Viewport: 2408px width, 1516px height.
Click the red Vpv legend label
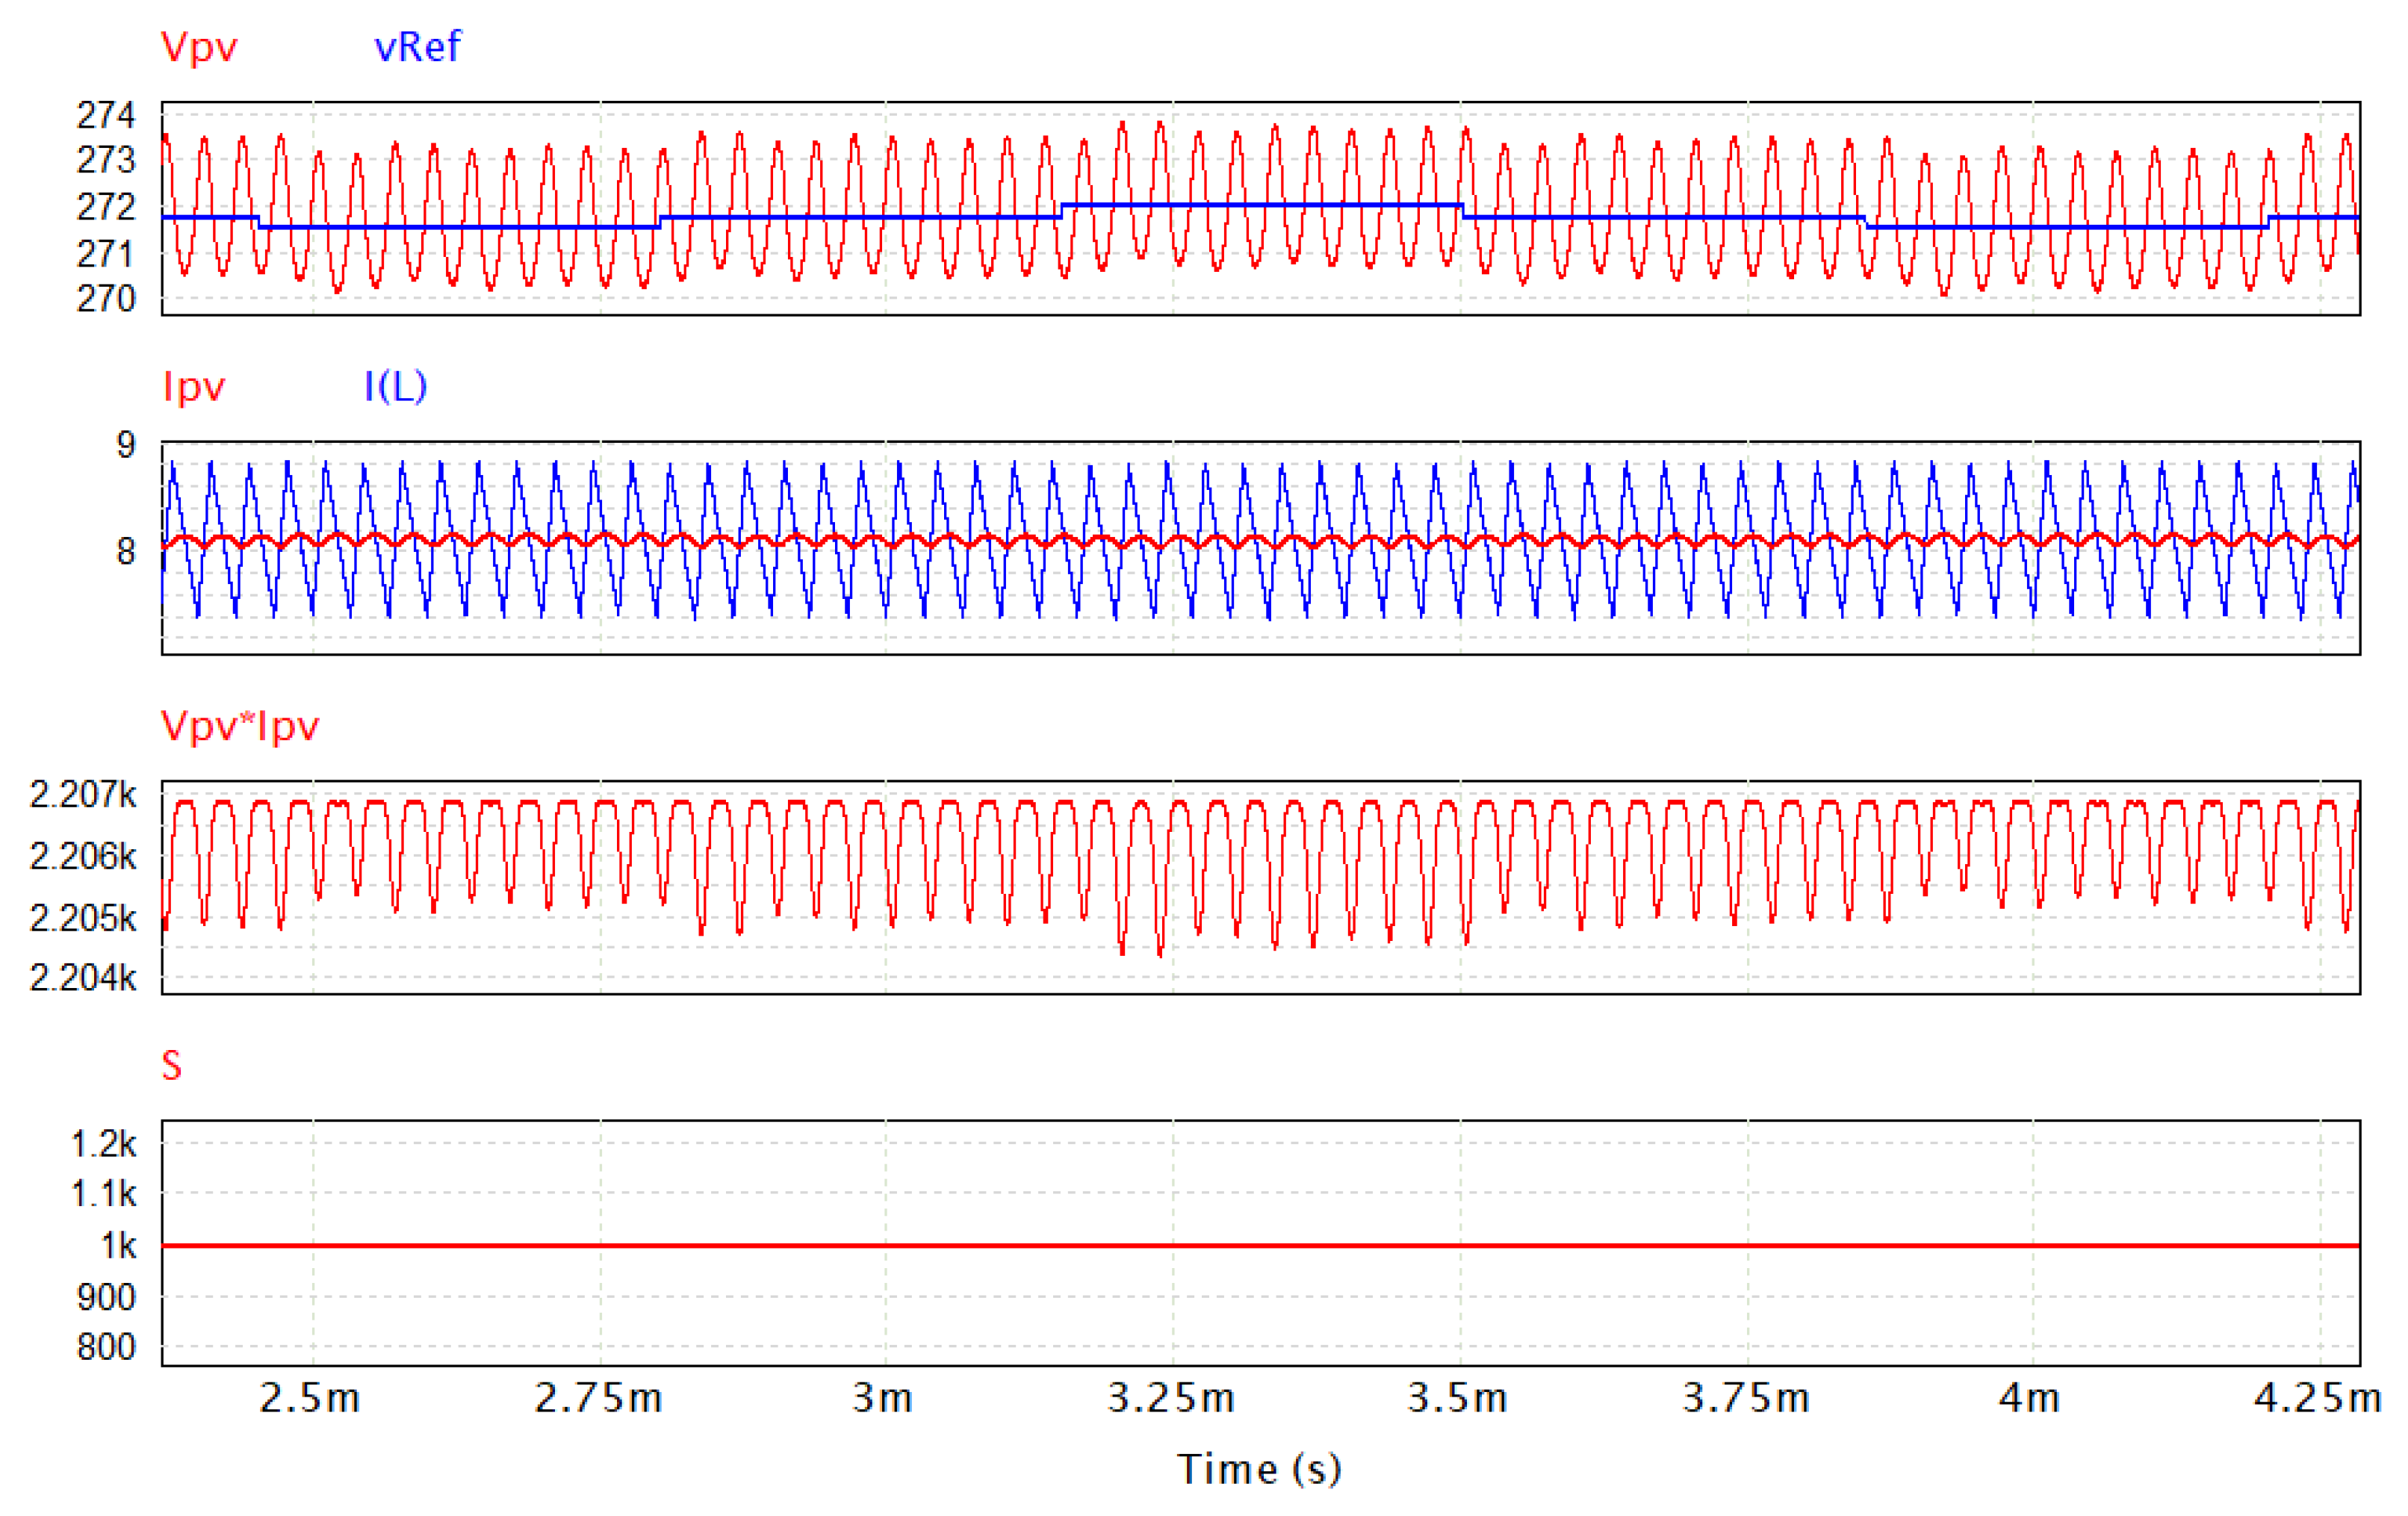pos(199,47)
